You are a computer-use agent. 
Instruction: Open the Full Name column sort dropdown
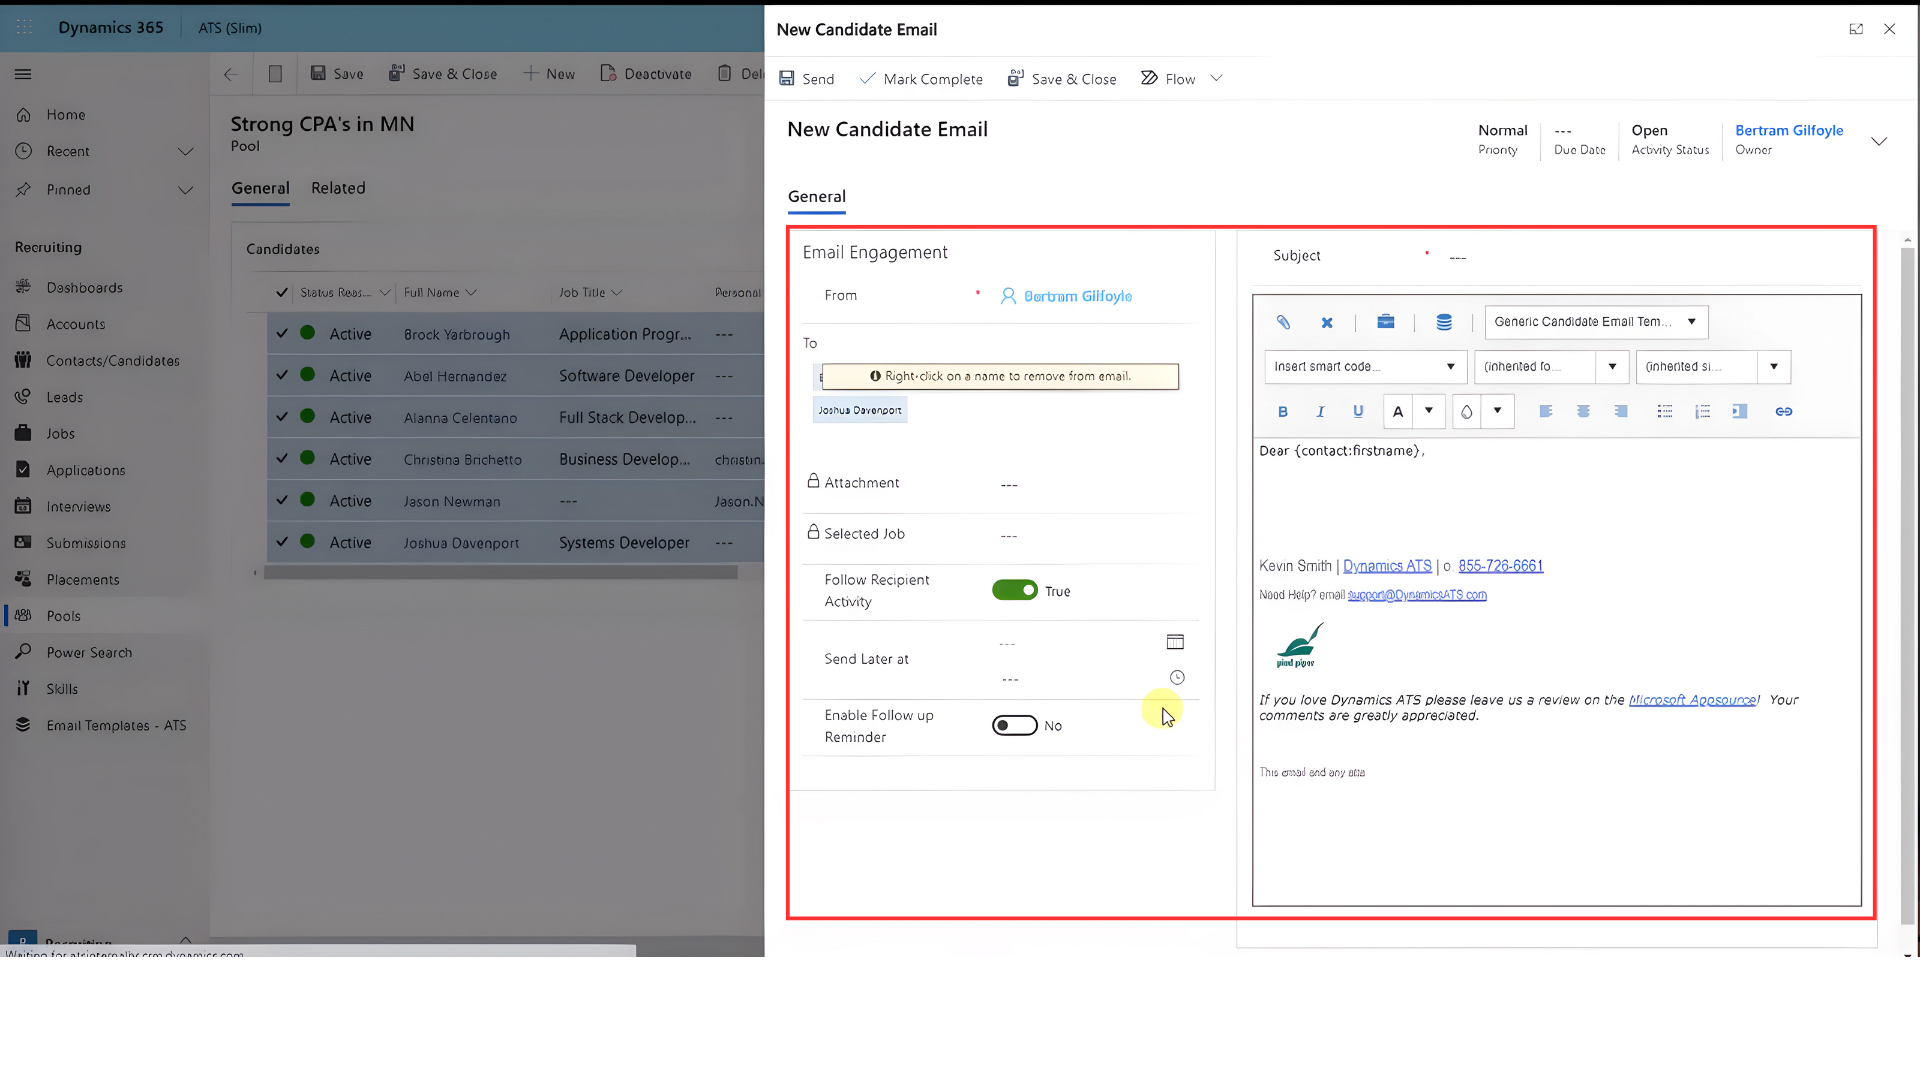[x=471, y=293]
